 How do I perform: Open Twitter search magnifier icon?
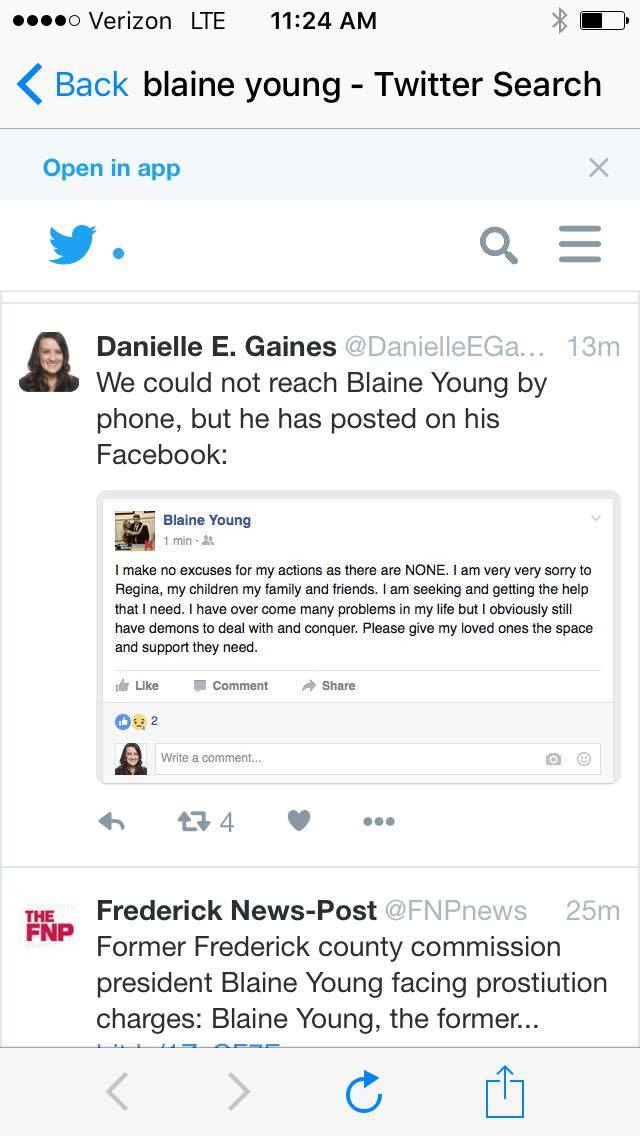pos(498,244)
